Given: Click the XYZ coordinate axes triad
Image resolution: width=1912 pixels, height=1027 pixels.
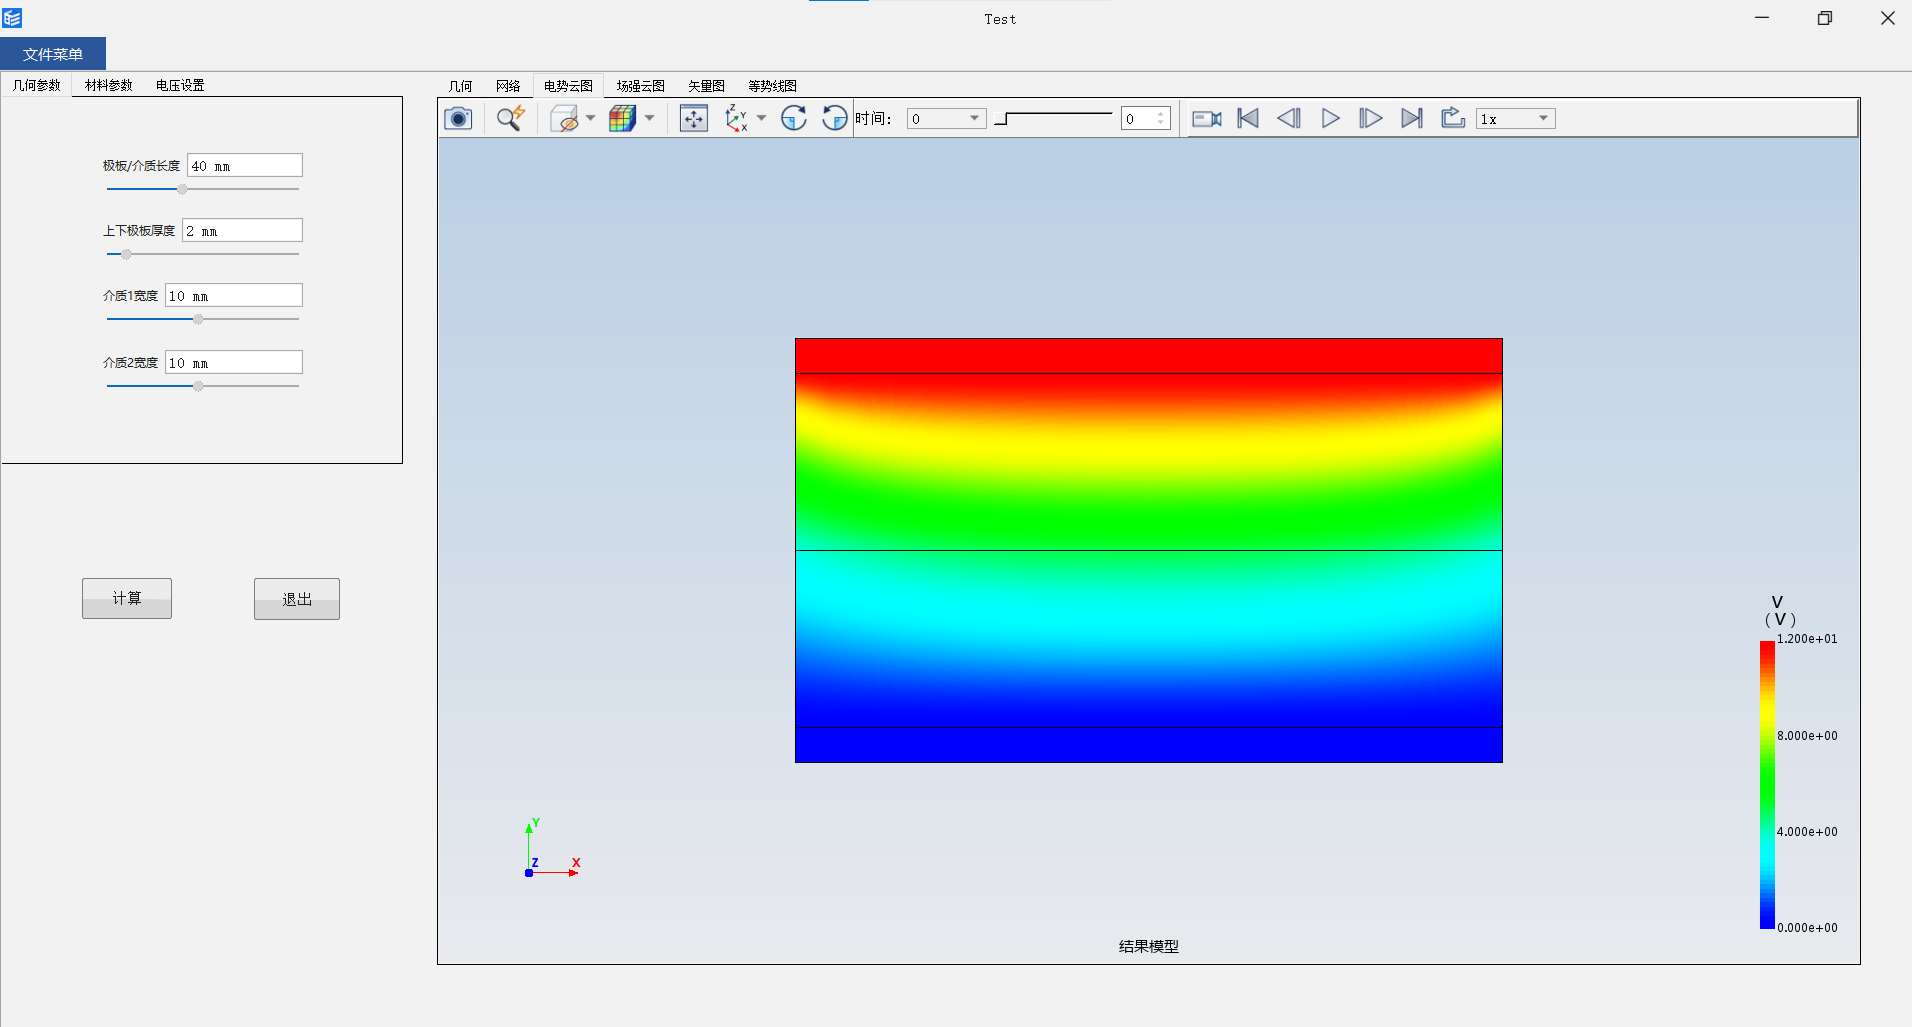Looking at the screenshot, I should coord(553,848).
